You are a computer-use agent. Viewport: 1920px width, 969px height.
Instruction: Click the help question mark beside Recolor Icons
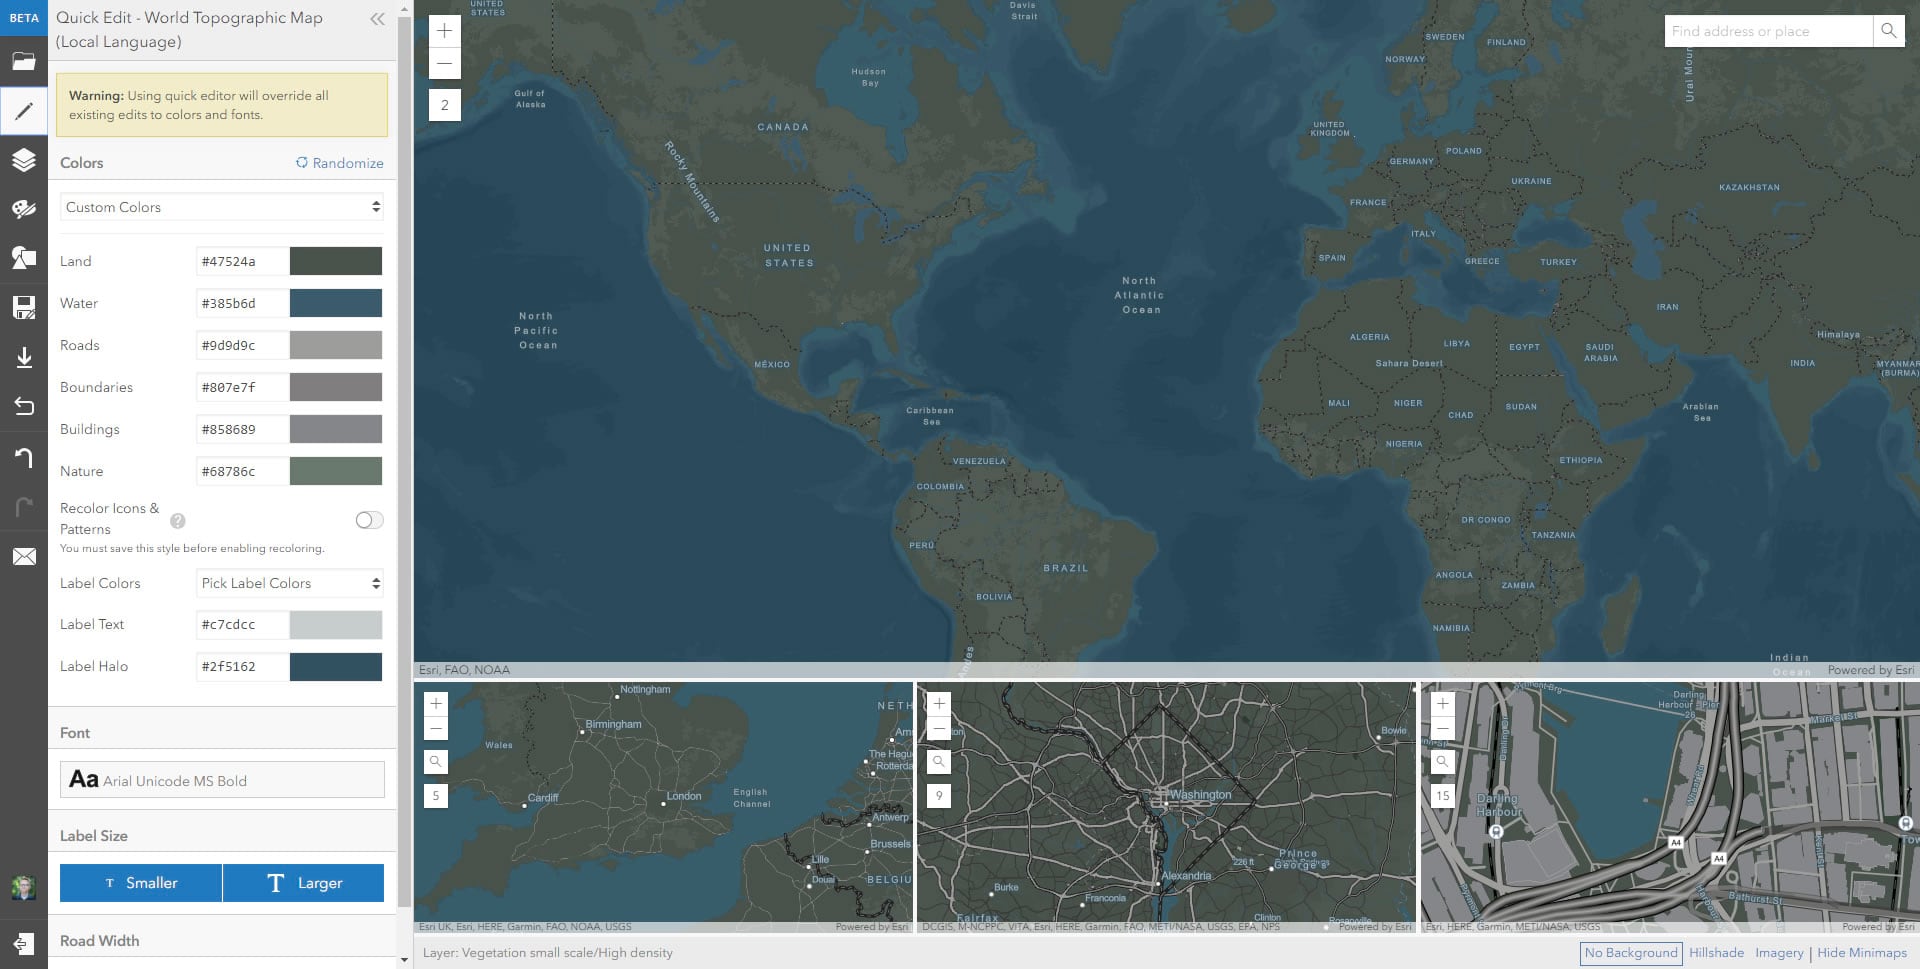tap(178, 520)
